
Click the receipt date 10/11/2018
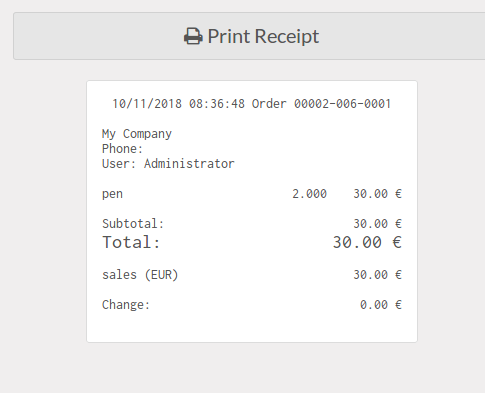tap(147, 104)
